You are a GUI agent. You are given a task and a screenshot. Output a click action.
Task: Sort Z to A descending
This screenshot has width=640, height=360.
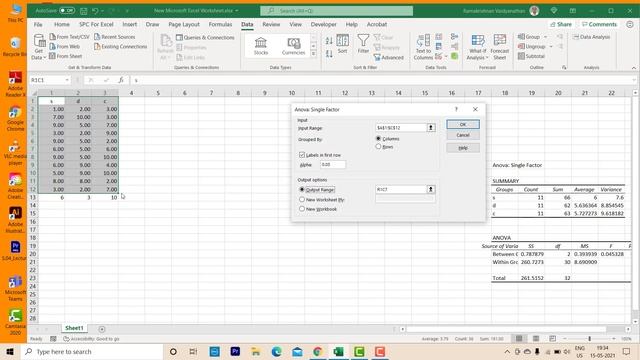[329, 53]
